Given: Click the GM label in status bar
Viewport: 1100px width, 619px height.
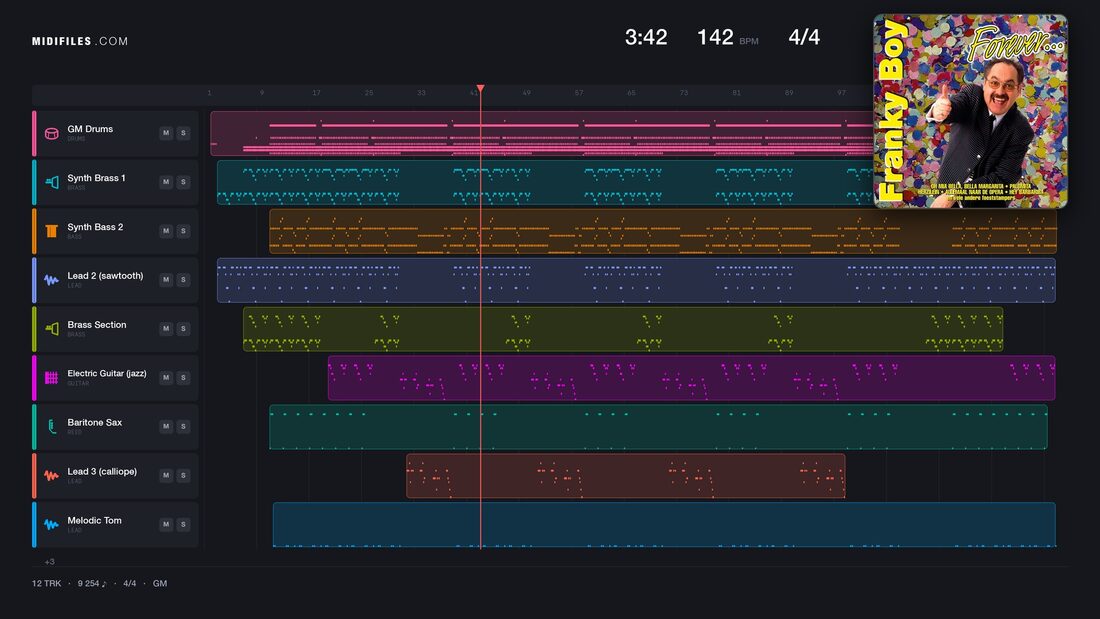Looking at the screenshot, I should [x=160, y=583].
